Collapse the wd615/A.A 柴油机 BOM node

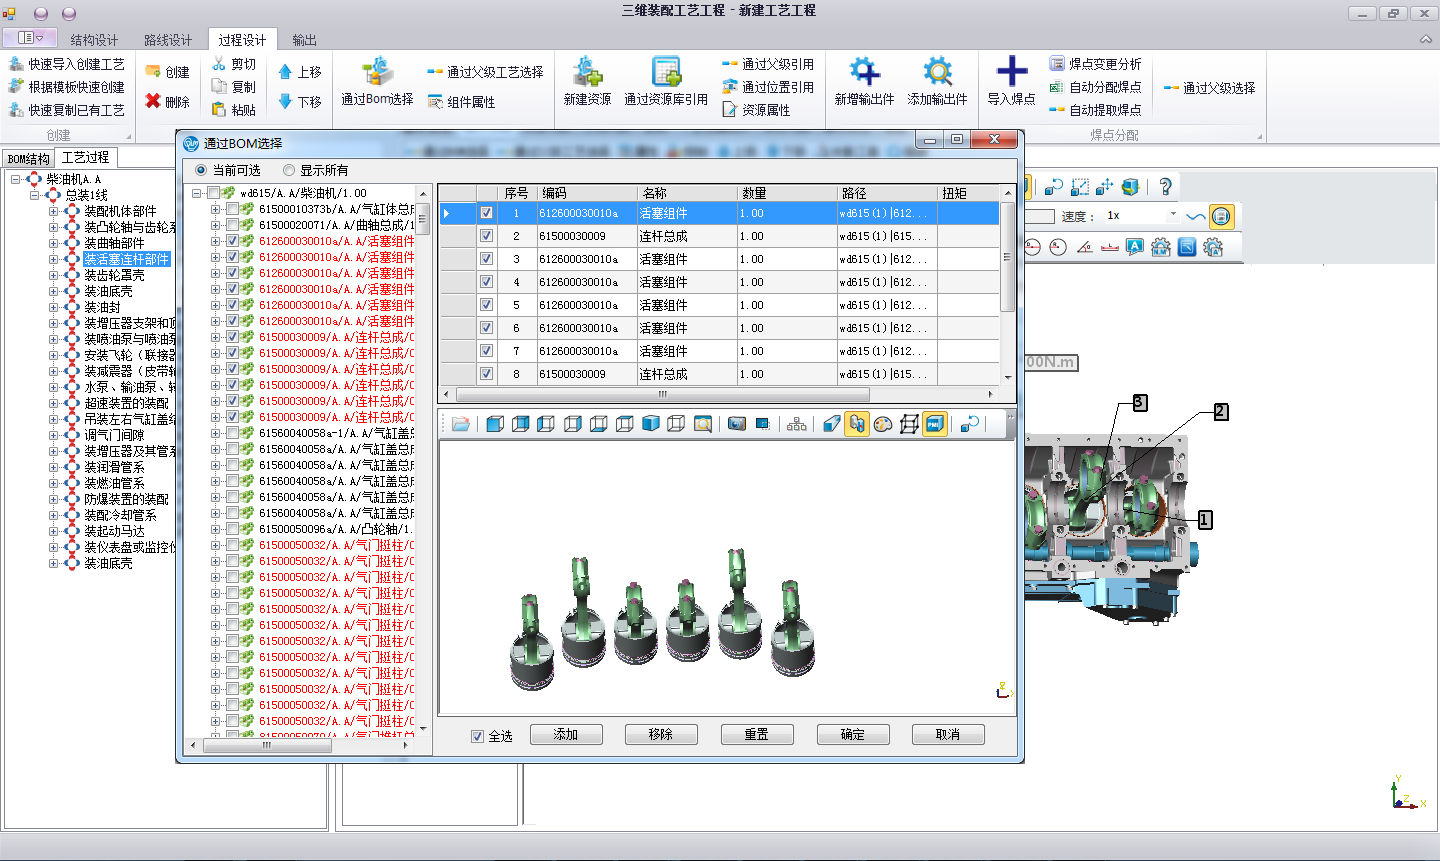pos(197,193)
